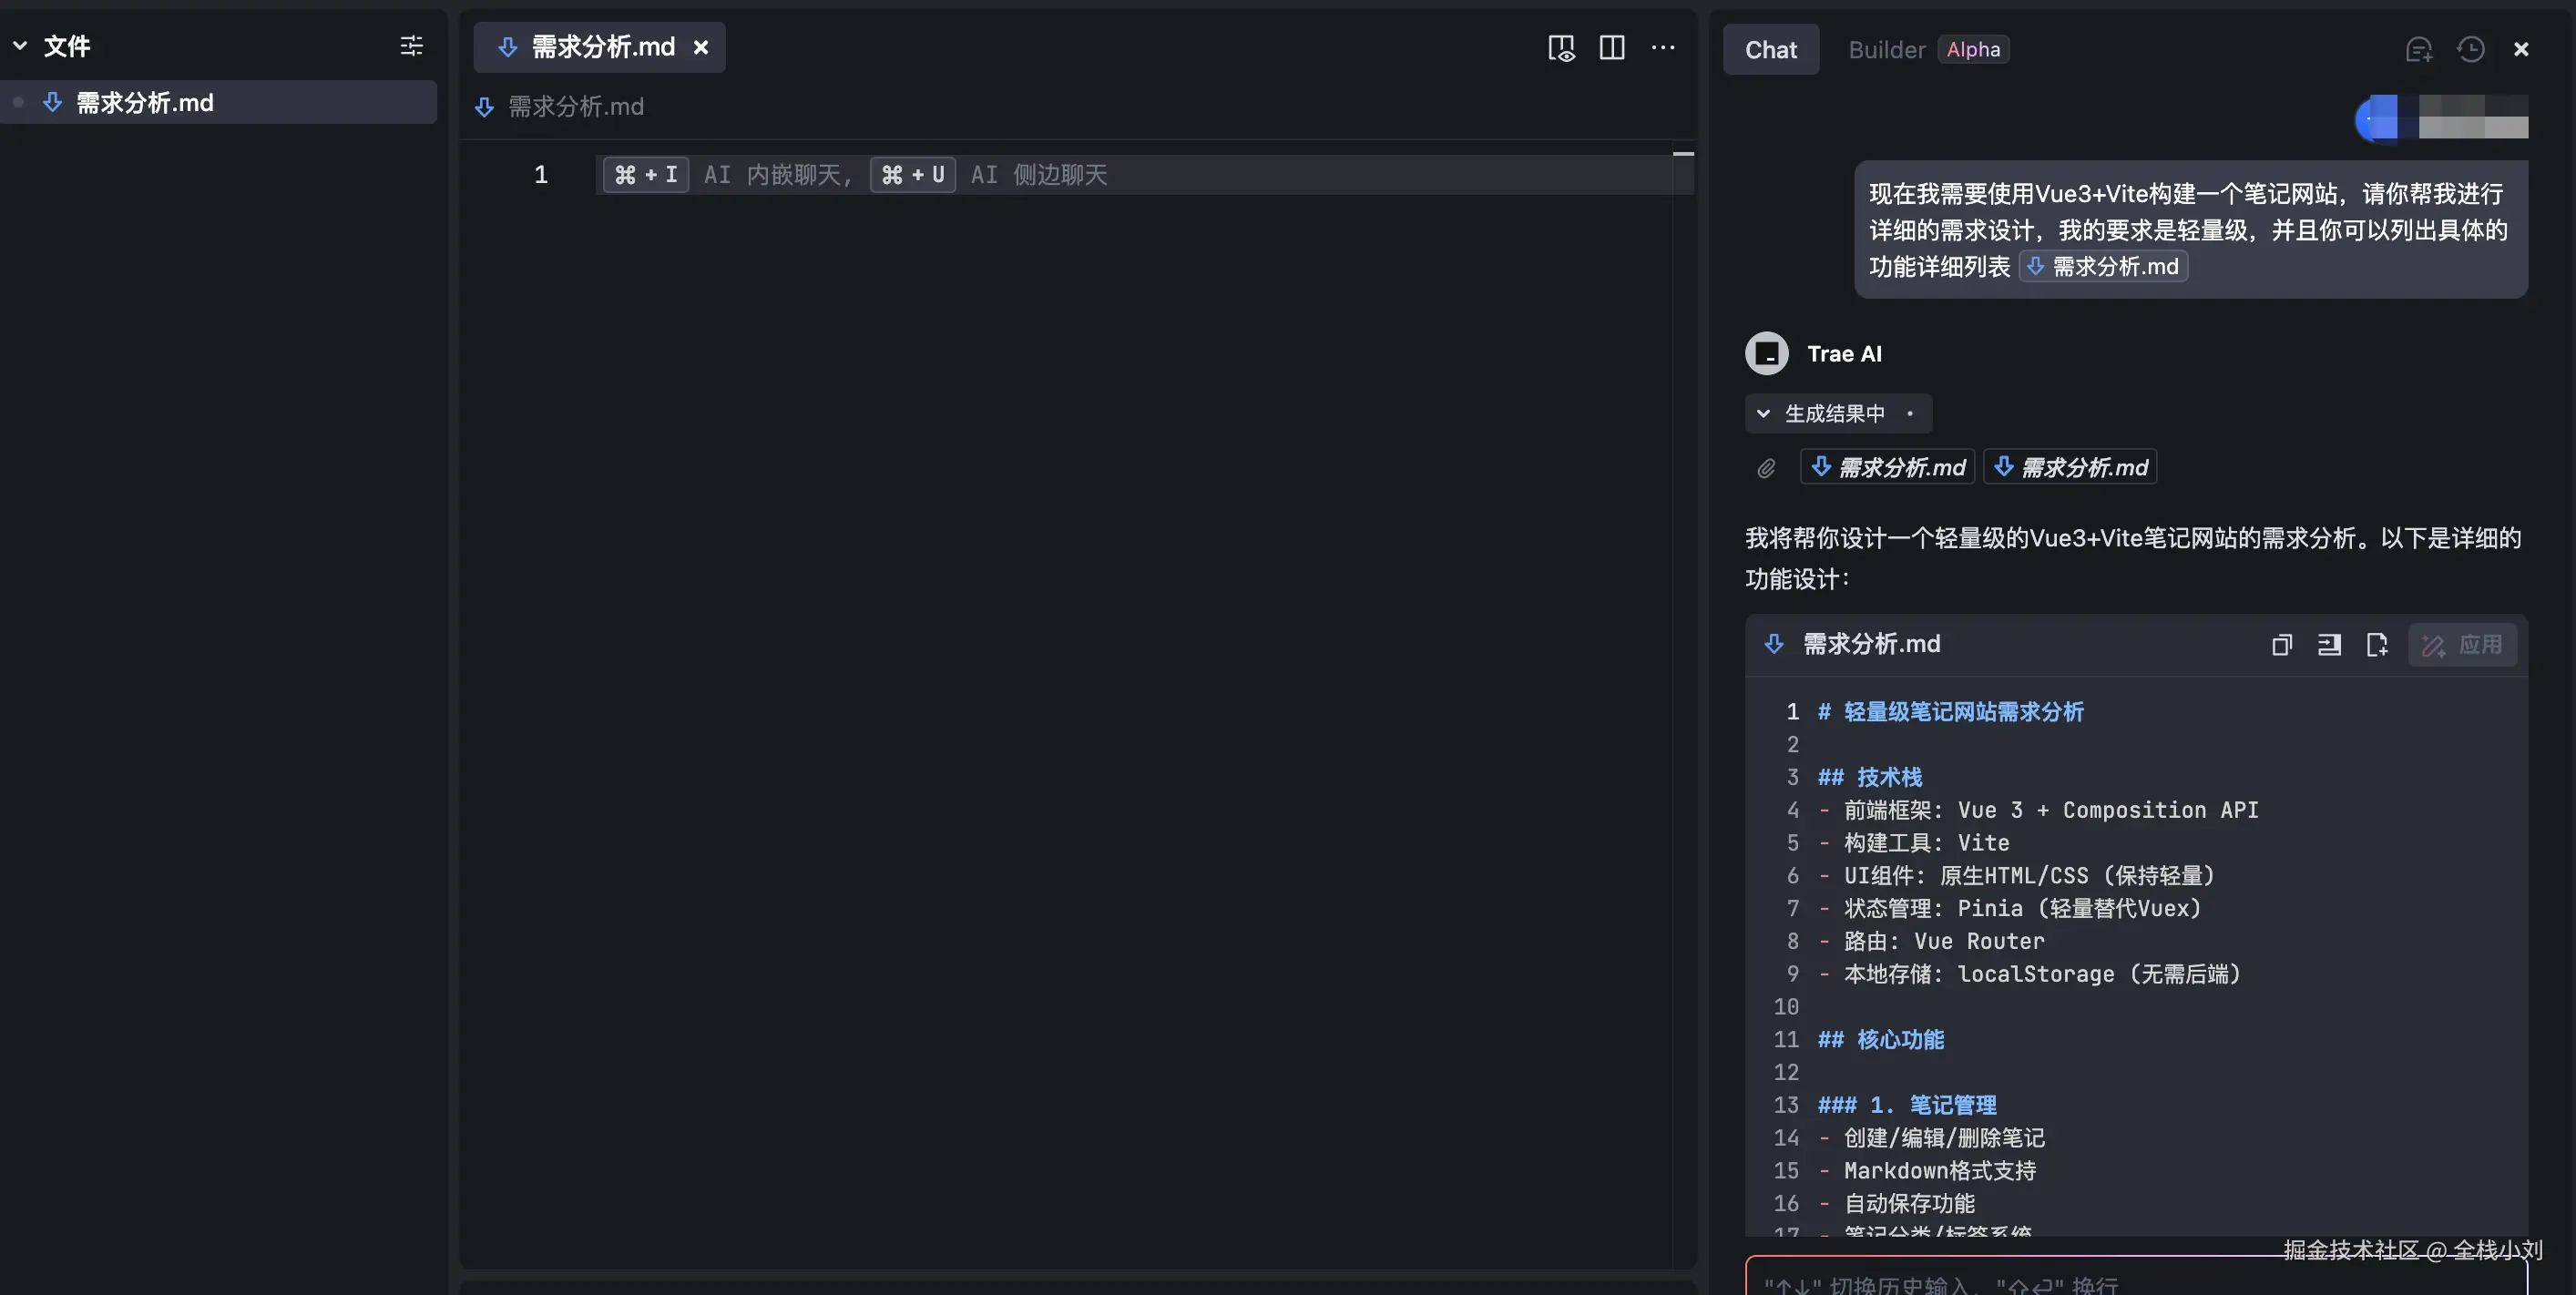
Task: Collapse the 生成结果中 status expander
Action: tap(1763, 414)
